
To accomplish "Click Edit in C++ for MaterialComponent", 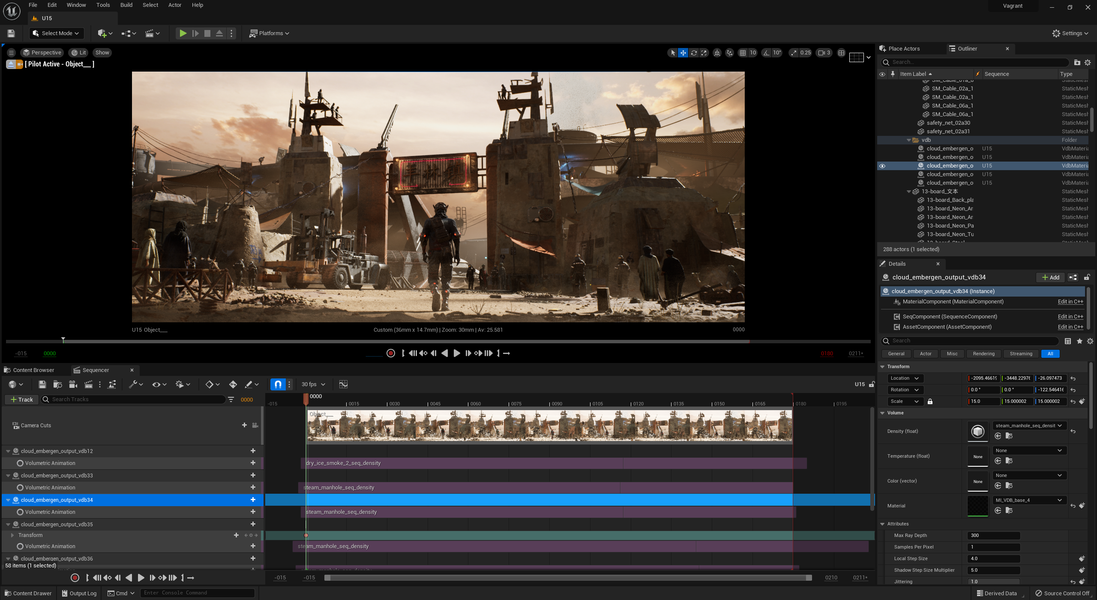I will (1070, 301).
